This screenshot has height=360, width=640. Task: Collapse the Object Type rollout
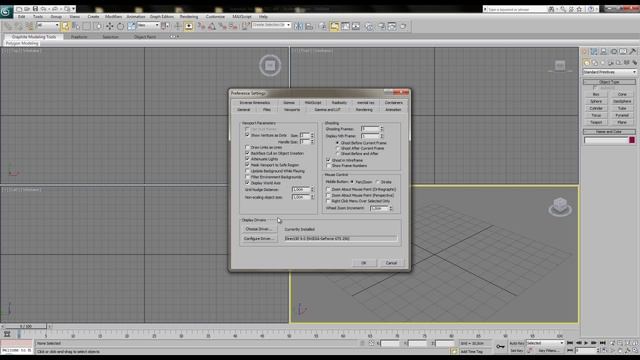click(x=609, y=82)
